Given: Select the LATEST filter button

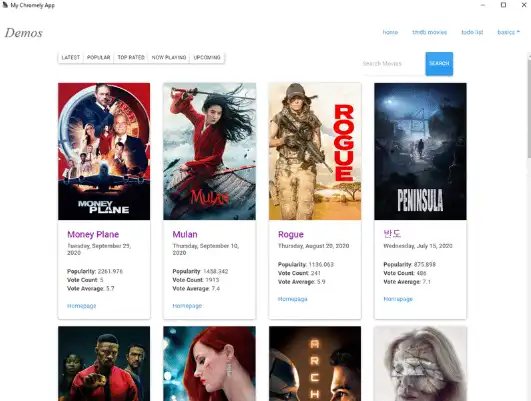Looking at the screenshot, I should [71, 58].
